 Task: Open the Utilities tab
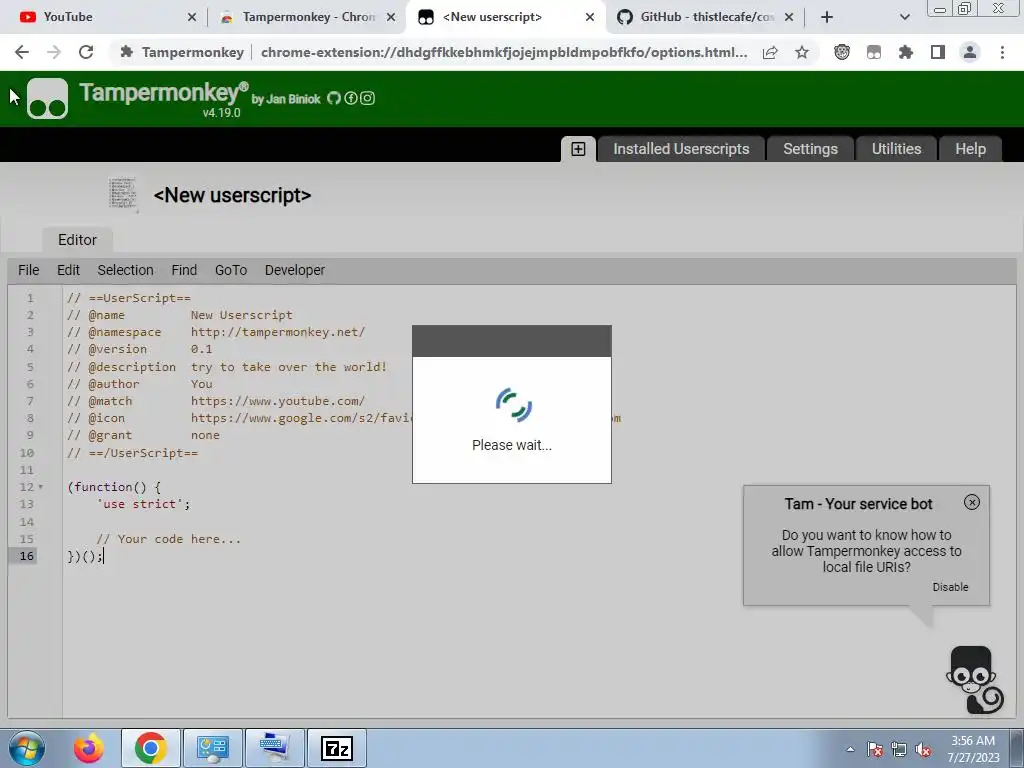click(896, 149)
